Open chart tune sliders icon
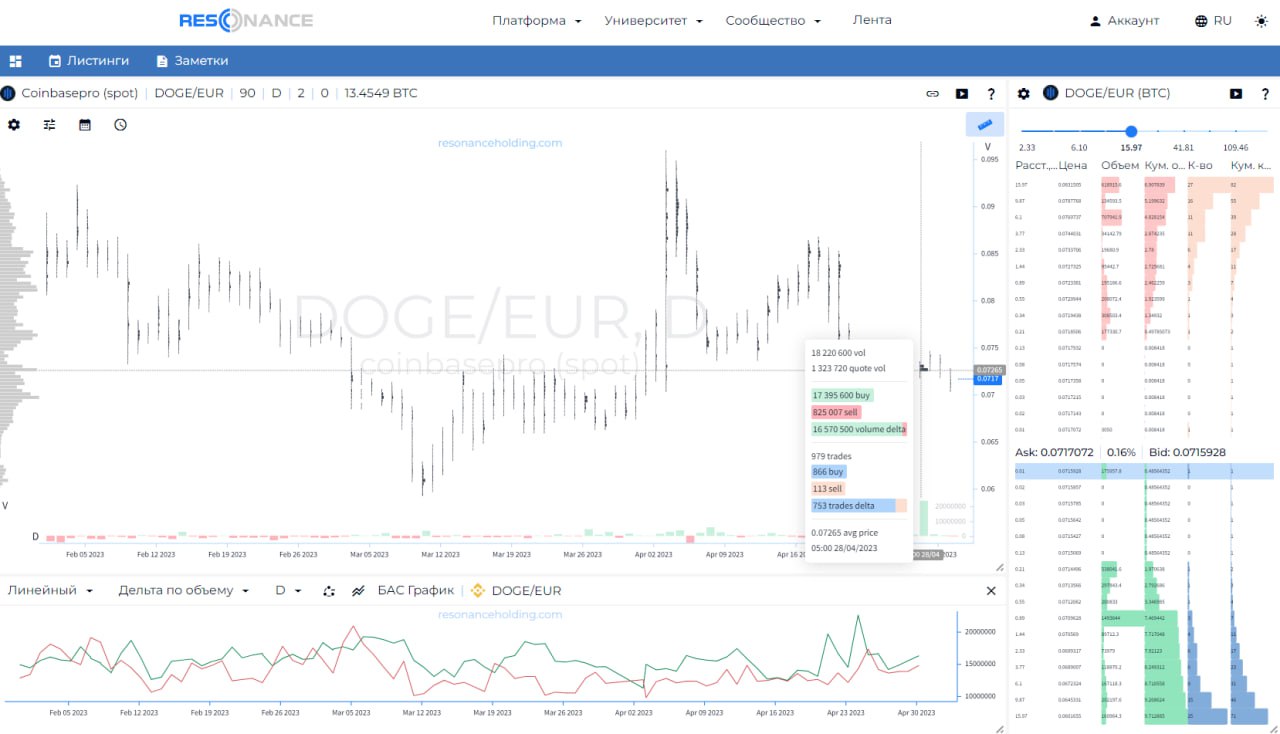 (x=49, y=125)
